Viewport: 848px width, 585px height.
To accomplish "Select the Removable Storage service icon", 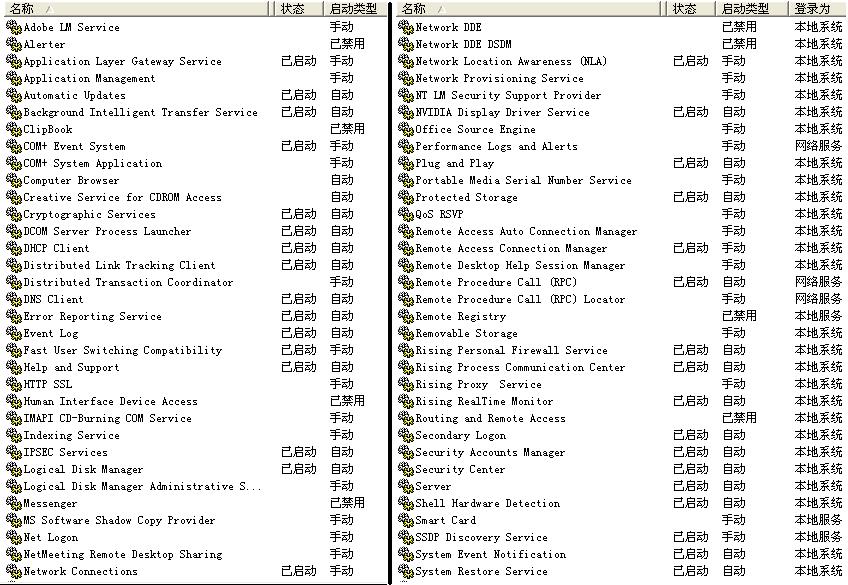I will [406, 333].
